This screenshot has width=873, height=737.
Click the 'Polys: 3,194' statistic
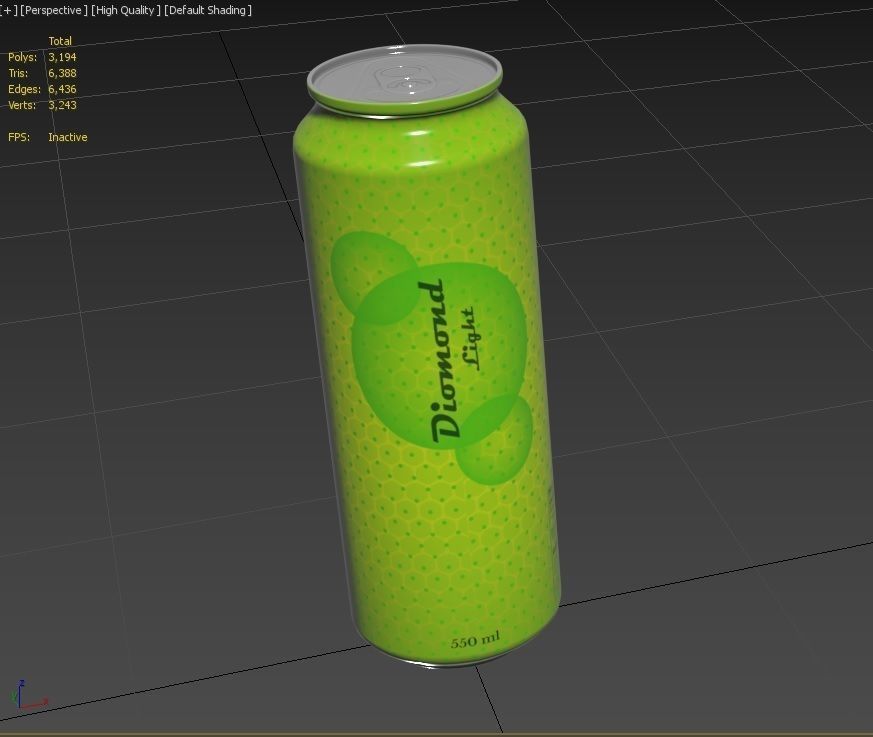[42, 57]
